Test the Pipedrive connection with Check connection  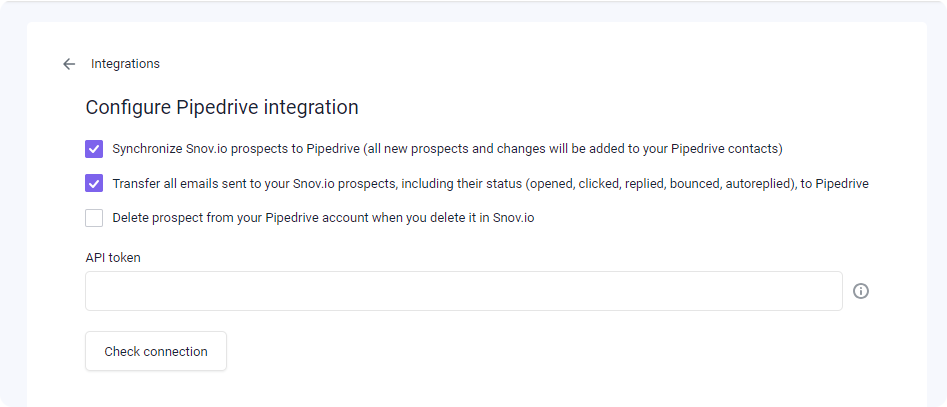click(x=156, y=351)
